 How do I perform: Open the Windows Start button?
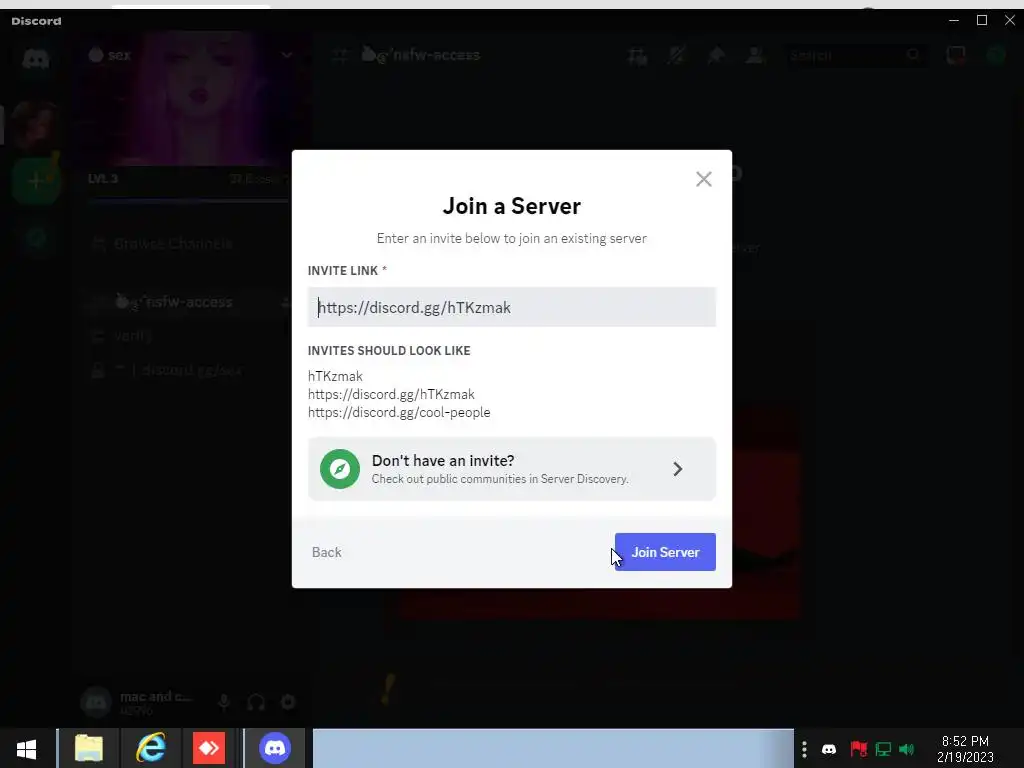27,748
